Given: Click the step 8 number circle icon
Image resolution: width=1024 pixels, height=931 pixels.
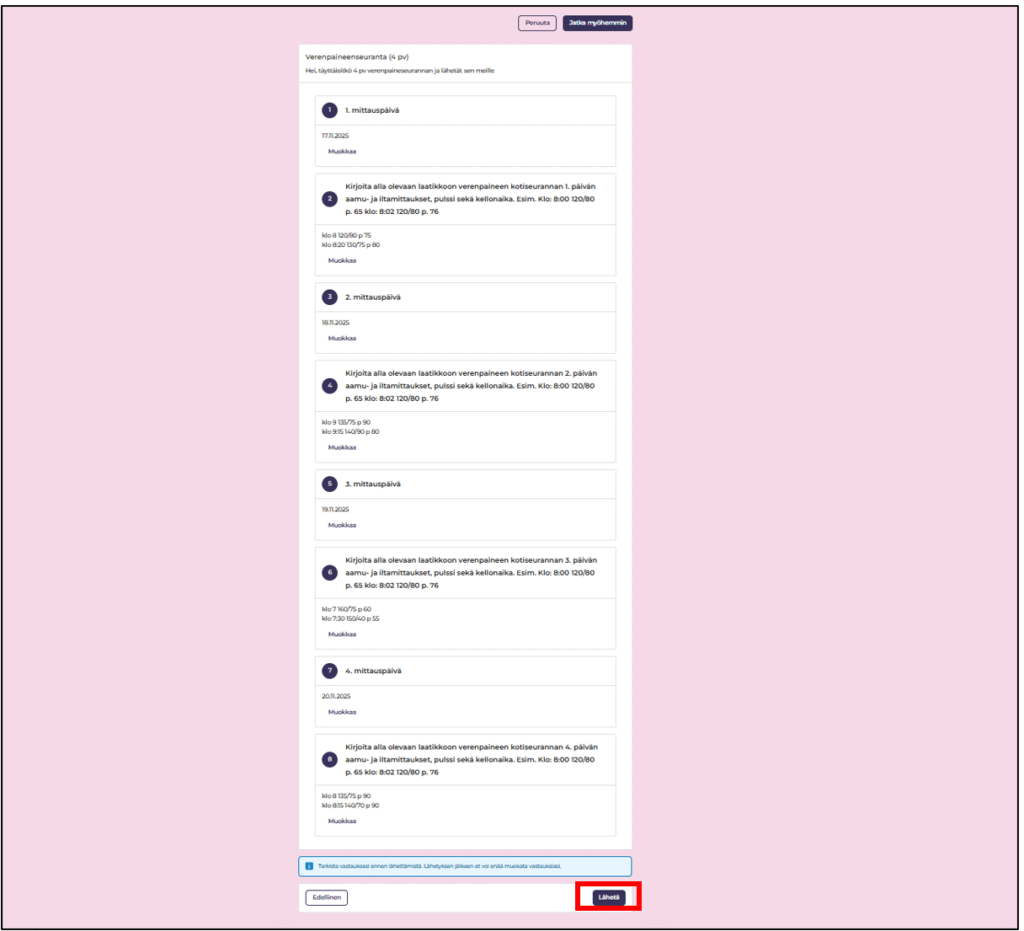Looking at the screenshot, I should [x=330, y=759].
